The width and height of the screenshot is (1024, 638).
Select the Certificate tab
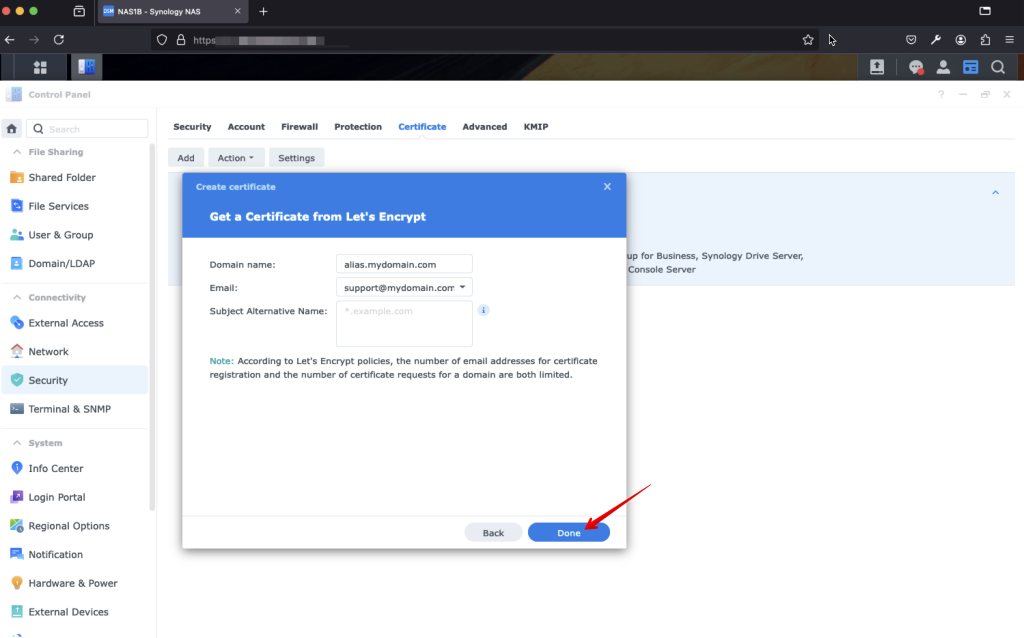click(422, 127)
